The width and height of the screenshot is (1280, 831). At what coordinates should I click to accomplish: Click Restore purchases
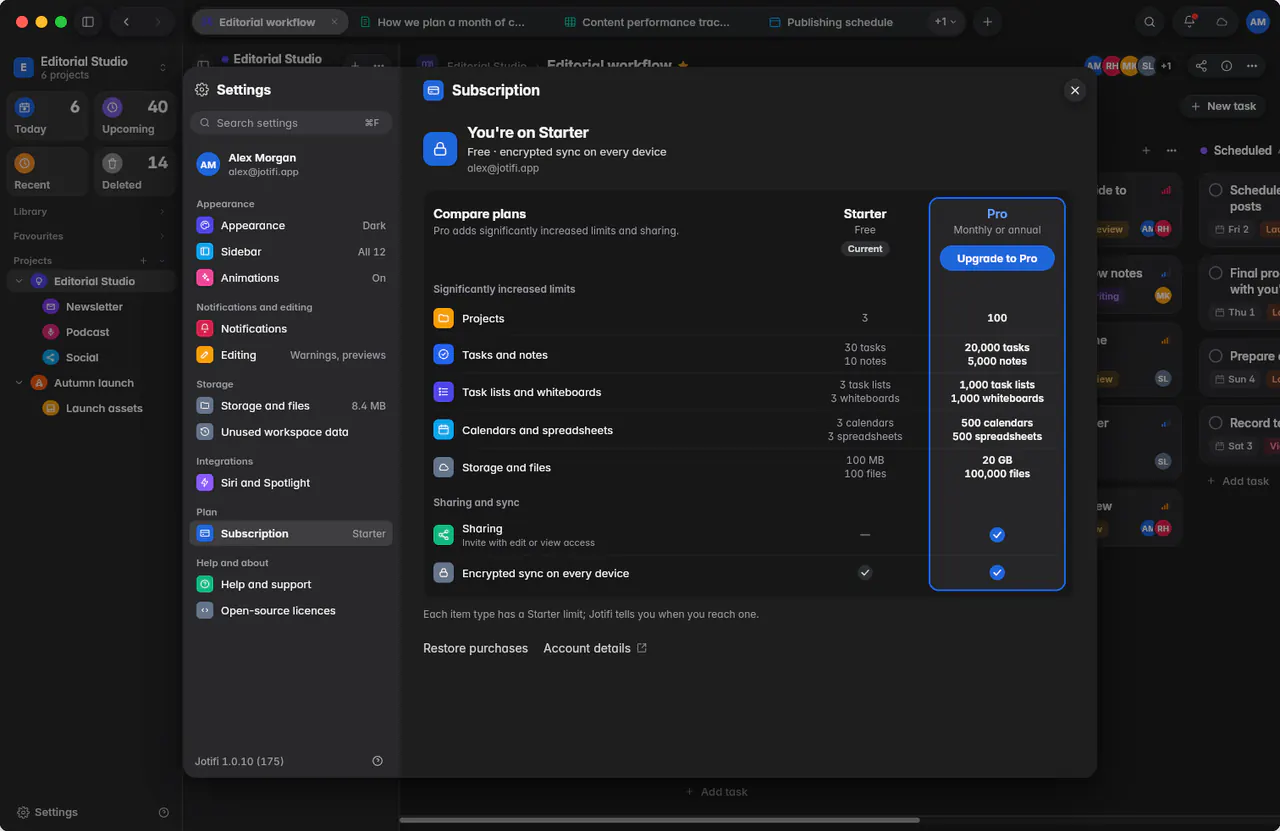click(x=475, y=648)
